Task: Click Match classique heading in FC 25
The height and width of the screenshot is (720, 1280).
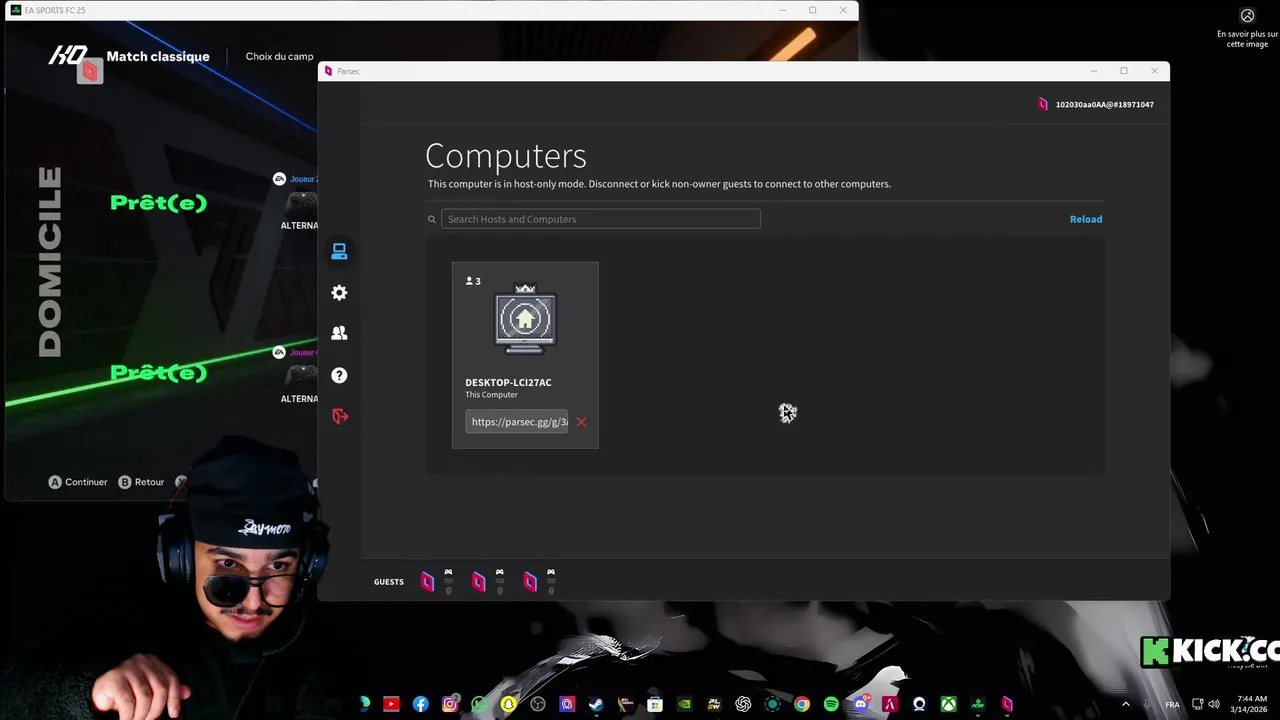Action: [x=158, y=56]
